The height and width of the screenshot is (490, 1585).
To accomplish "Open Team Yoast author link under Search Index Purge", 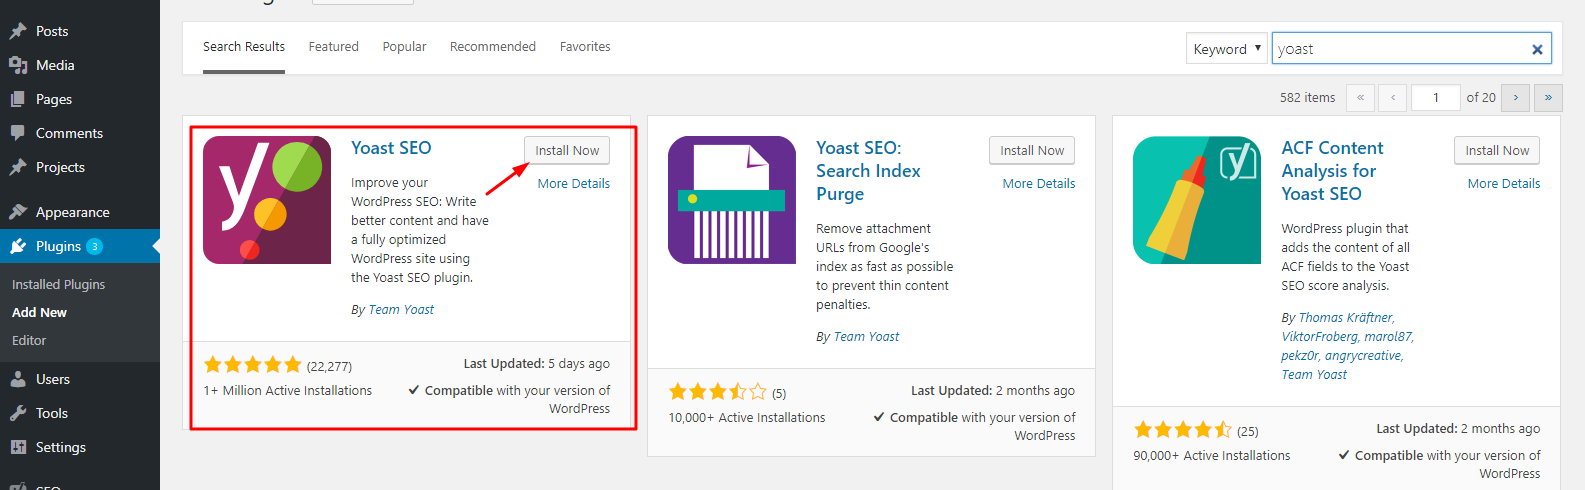I will coord(866,336).
